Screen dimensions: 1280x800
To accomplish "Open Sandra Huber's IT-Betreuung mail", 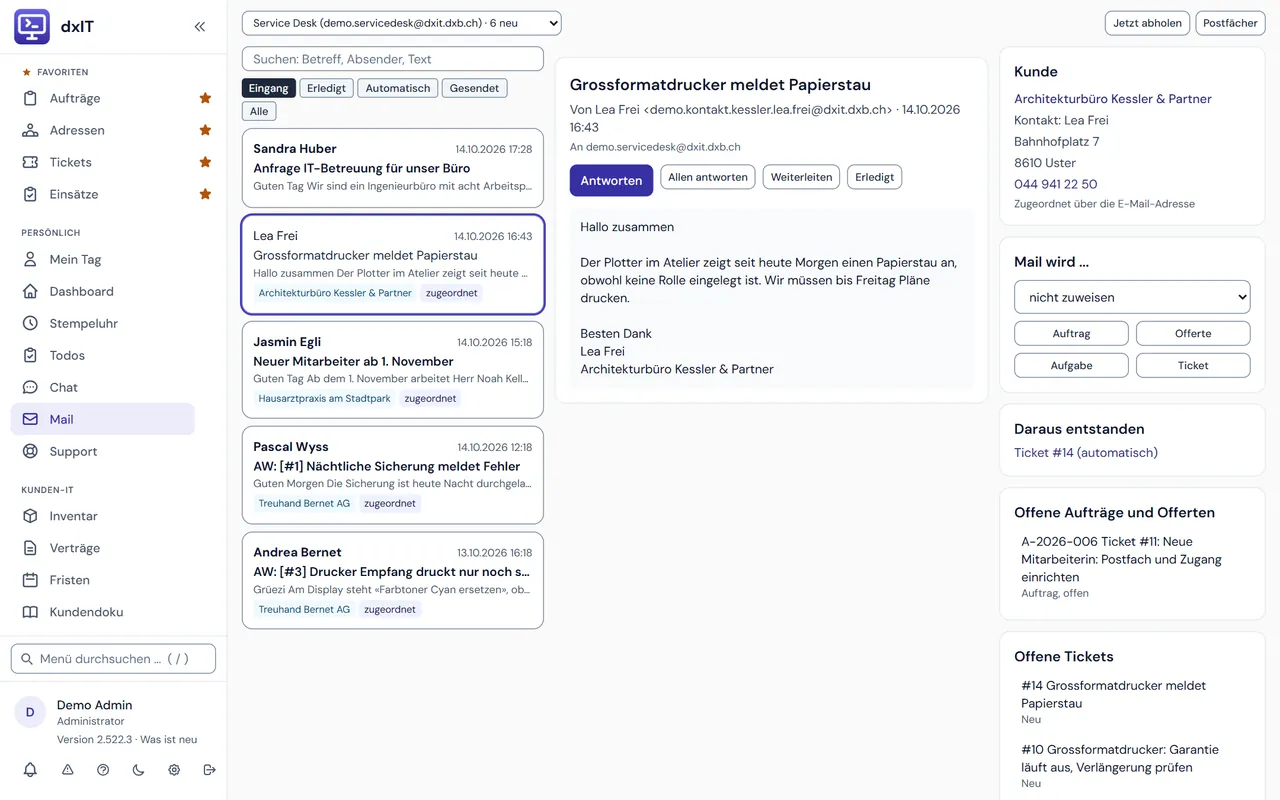I will tap(393, 168).
